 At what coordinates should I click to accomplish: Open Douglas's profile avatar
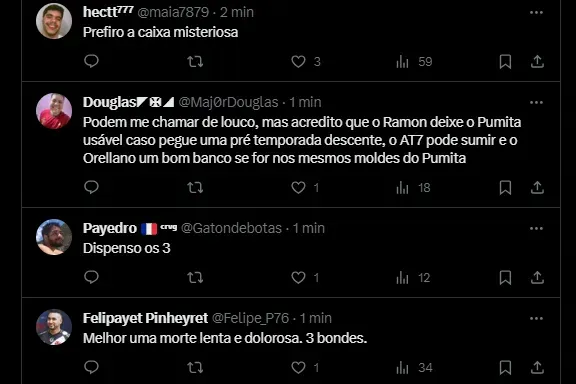tap(54, 111)
